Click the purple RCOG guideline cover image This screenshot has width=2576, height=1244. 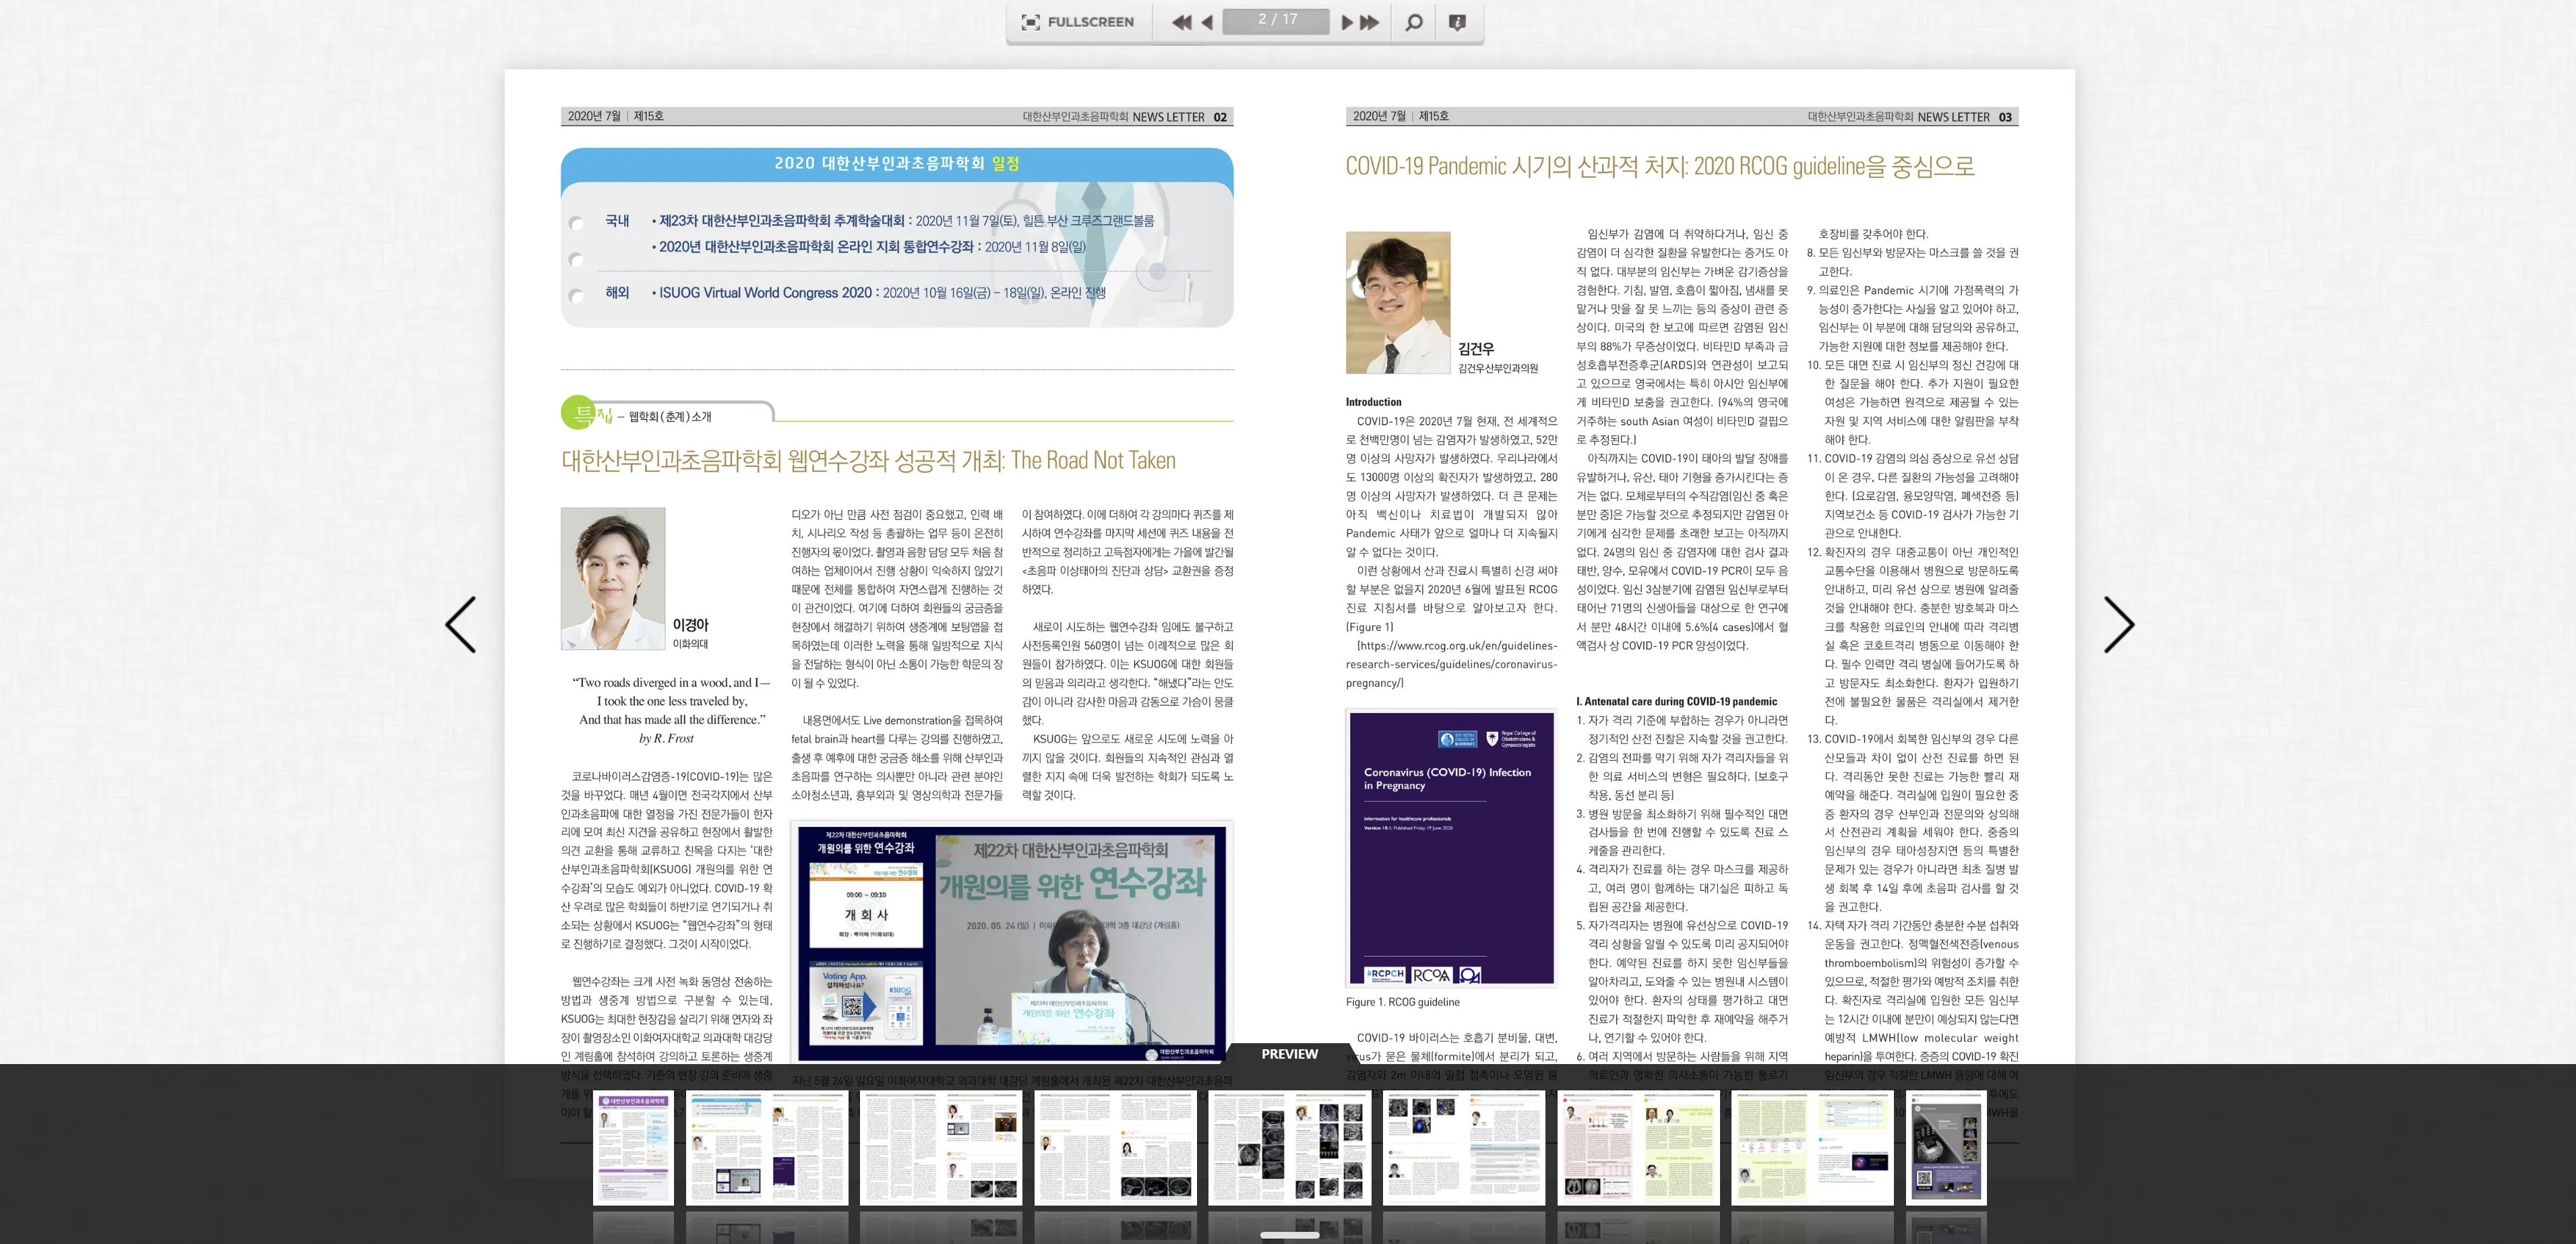pyautogui.click(x=1451, y=848)
